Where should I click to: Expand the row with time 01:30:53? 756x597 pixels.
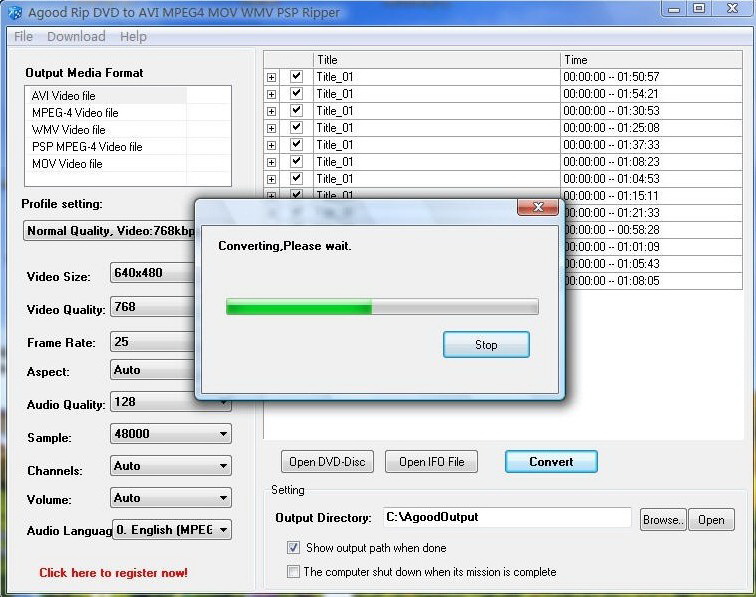tap(271, 111)
